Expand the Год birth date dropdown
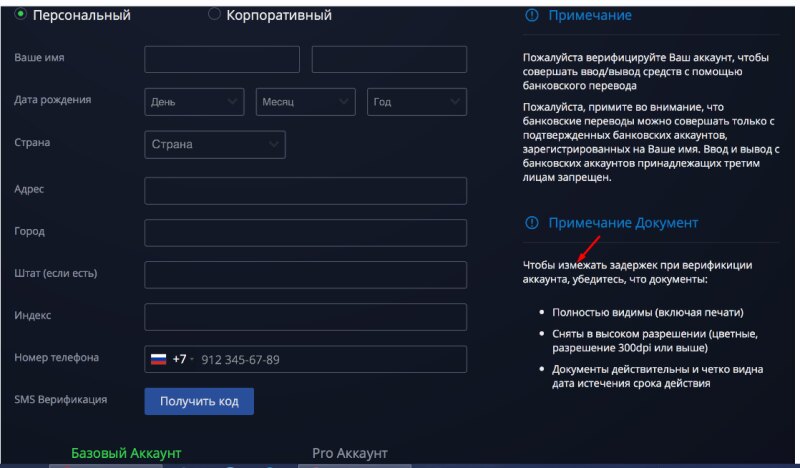The height and width of the screenshot is (468, 800). coord(417,102)
